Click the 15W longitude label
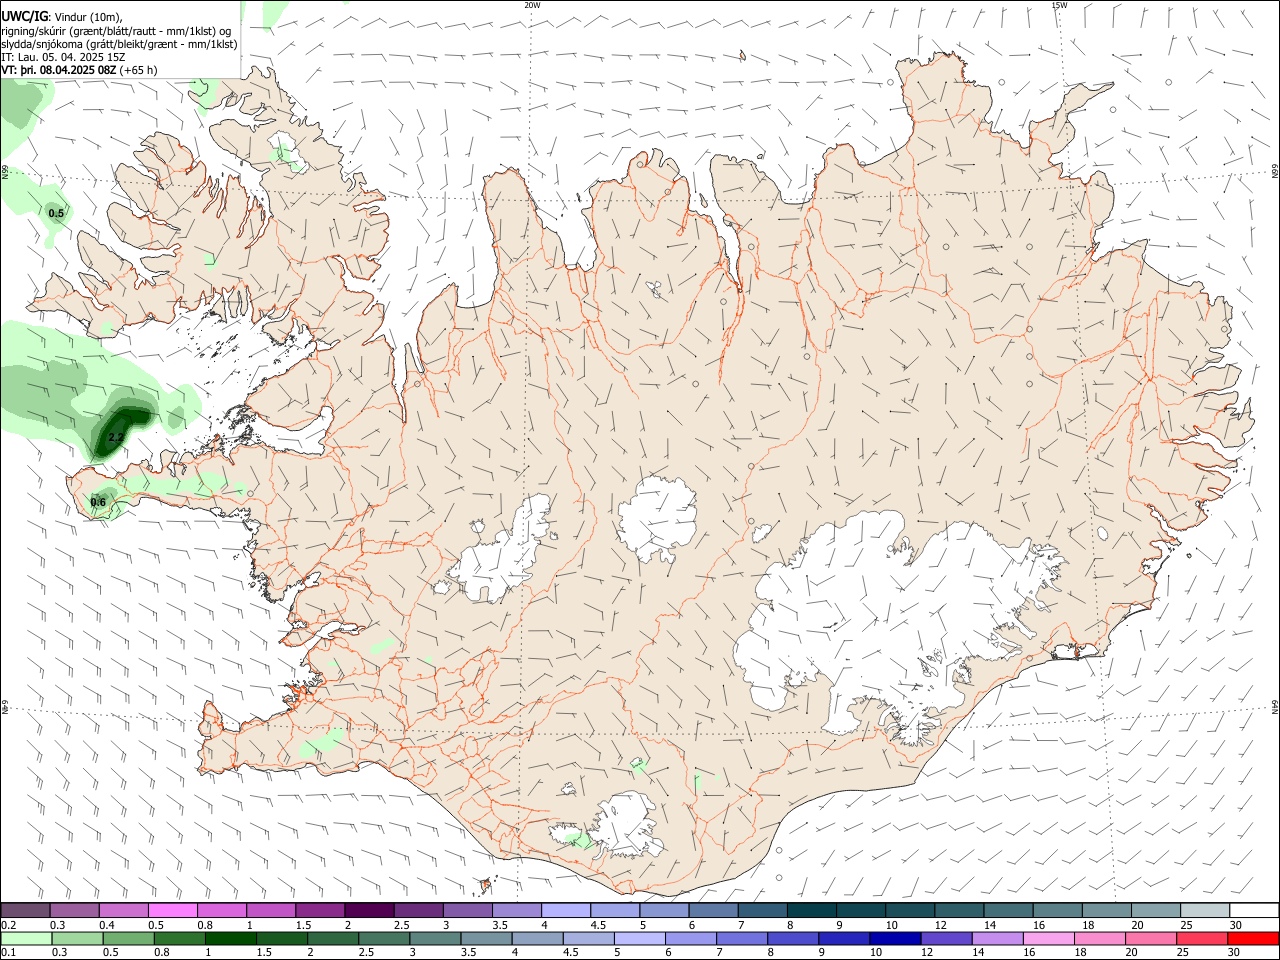The width and height of the screenshot is (1280, 960). (1059, 5)
